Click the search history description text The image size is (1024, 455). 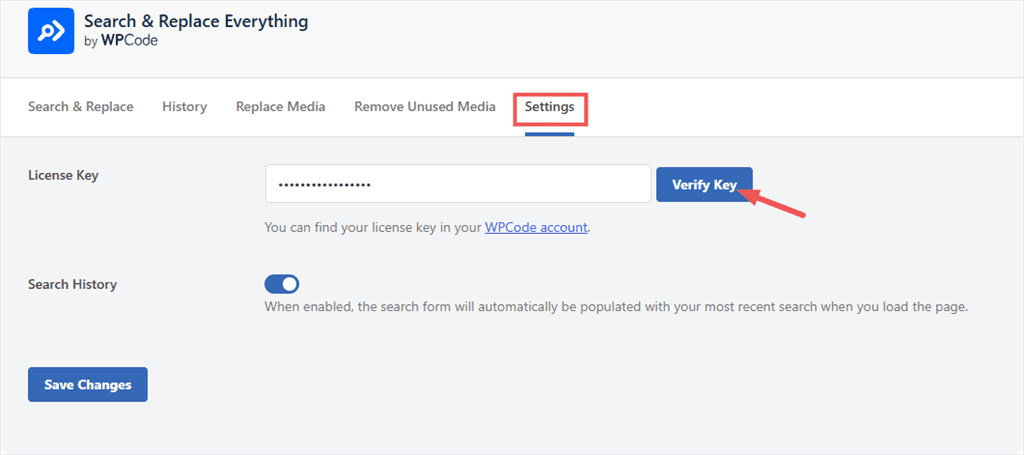point(616,307)
